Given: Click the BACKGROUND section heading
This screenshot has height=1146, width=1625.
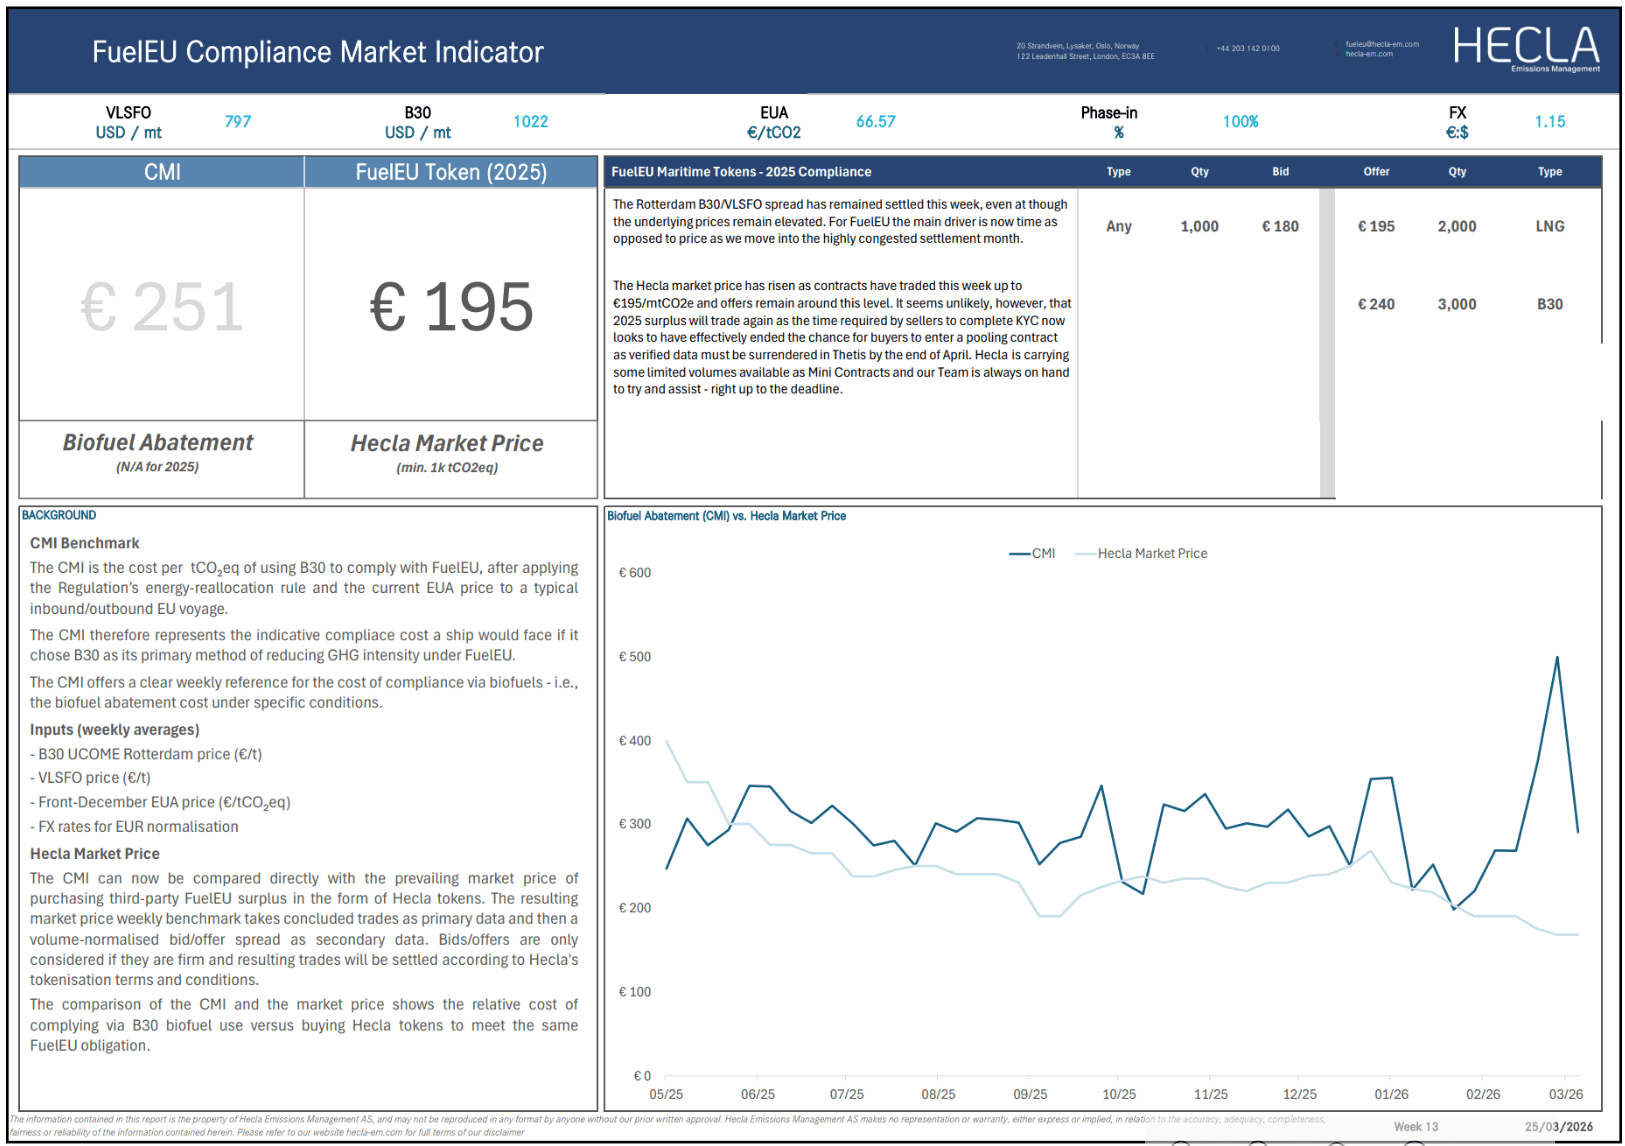Looking at the screenshot, I should pyautogui.click(x=59, y=515).
